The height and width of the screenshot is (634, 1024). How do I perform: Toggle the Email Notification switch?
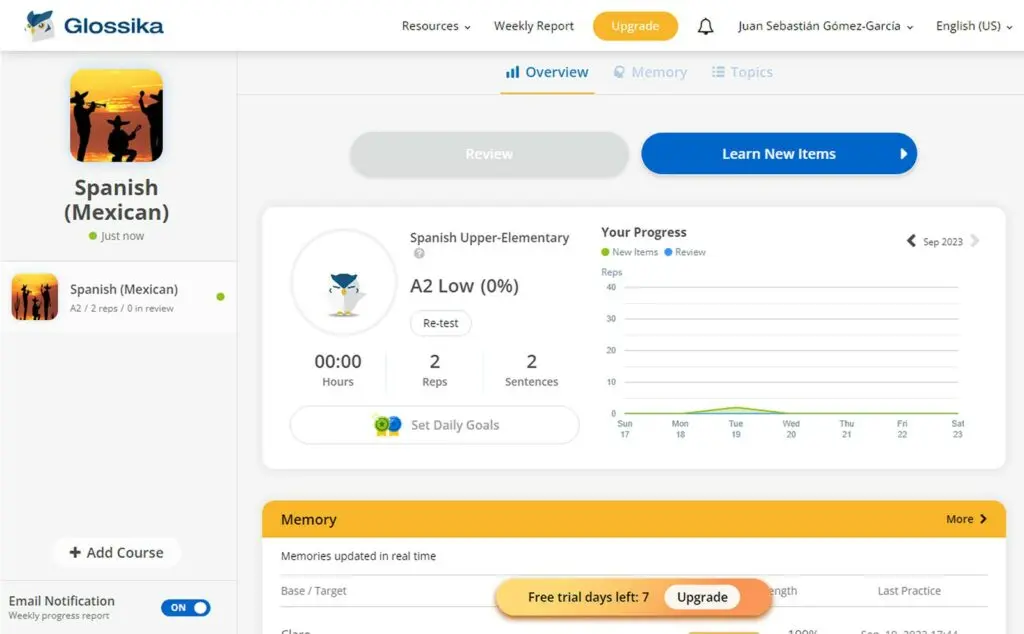(x=185, y=607)
